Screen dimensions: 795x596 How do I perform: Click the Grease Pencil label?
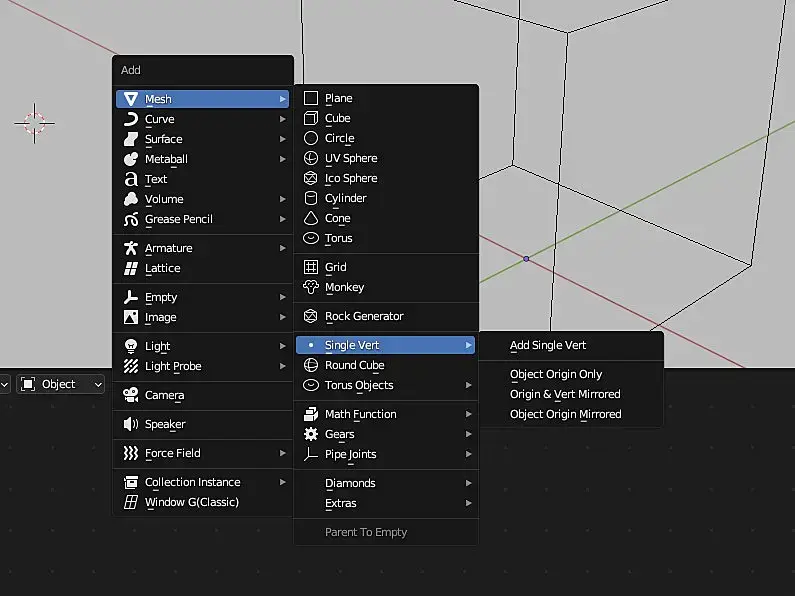[179, 219]
